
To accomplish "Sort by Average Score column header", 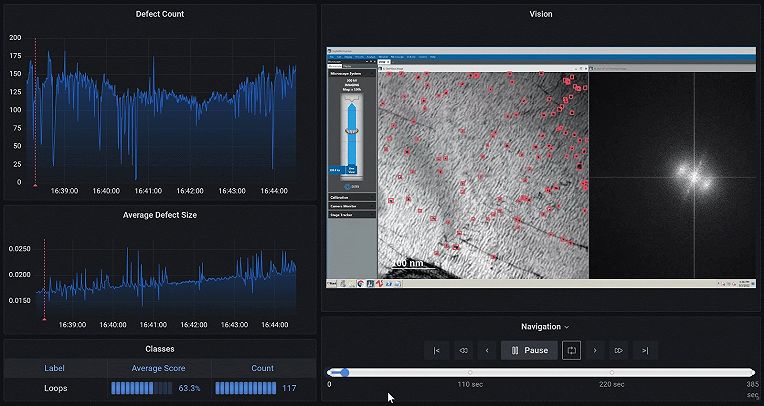I will point(159,368).
